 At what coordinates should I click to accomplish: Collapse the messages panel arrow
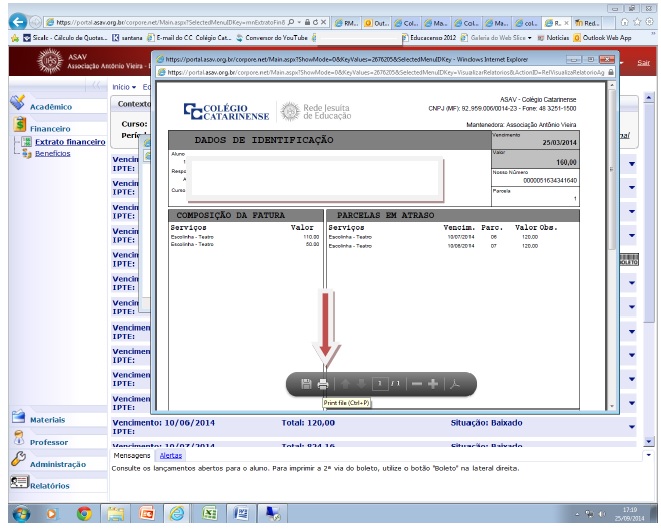coord(649,455)
